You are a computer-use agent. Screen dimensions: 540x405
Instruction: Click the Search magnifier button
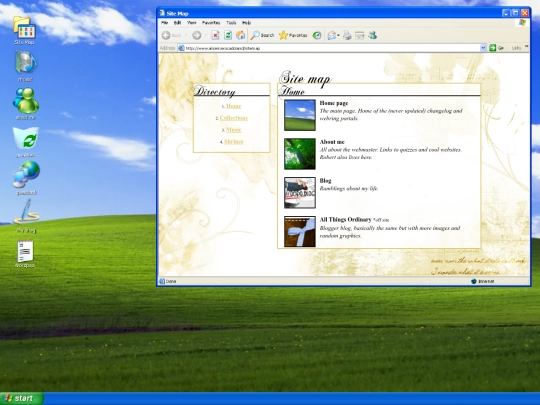click(x=262, y=35)
